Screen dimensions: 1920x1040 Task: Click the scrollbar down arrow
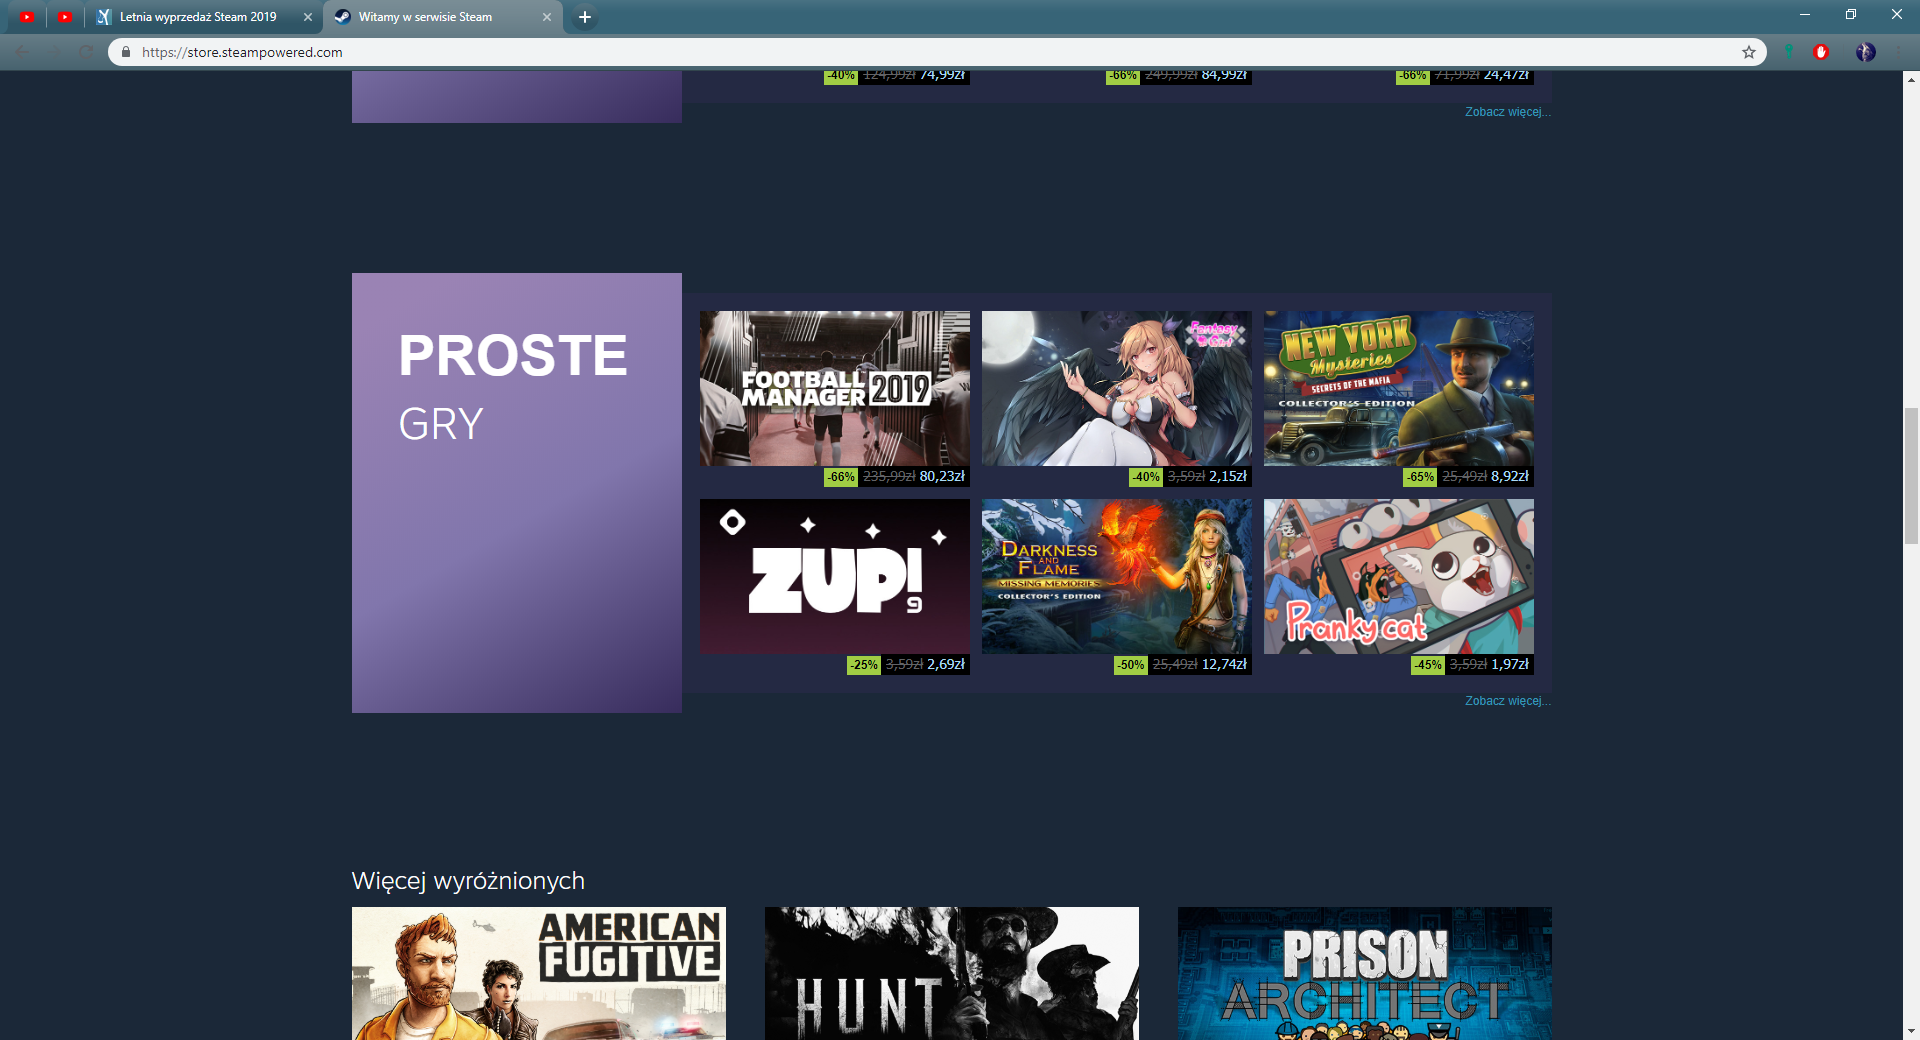1911,1031
